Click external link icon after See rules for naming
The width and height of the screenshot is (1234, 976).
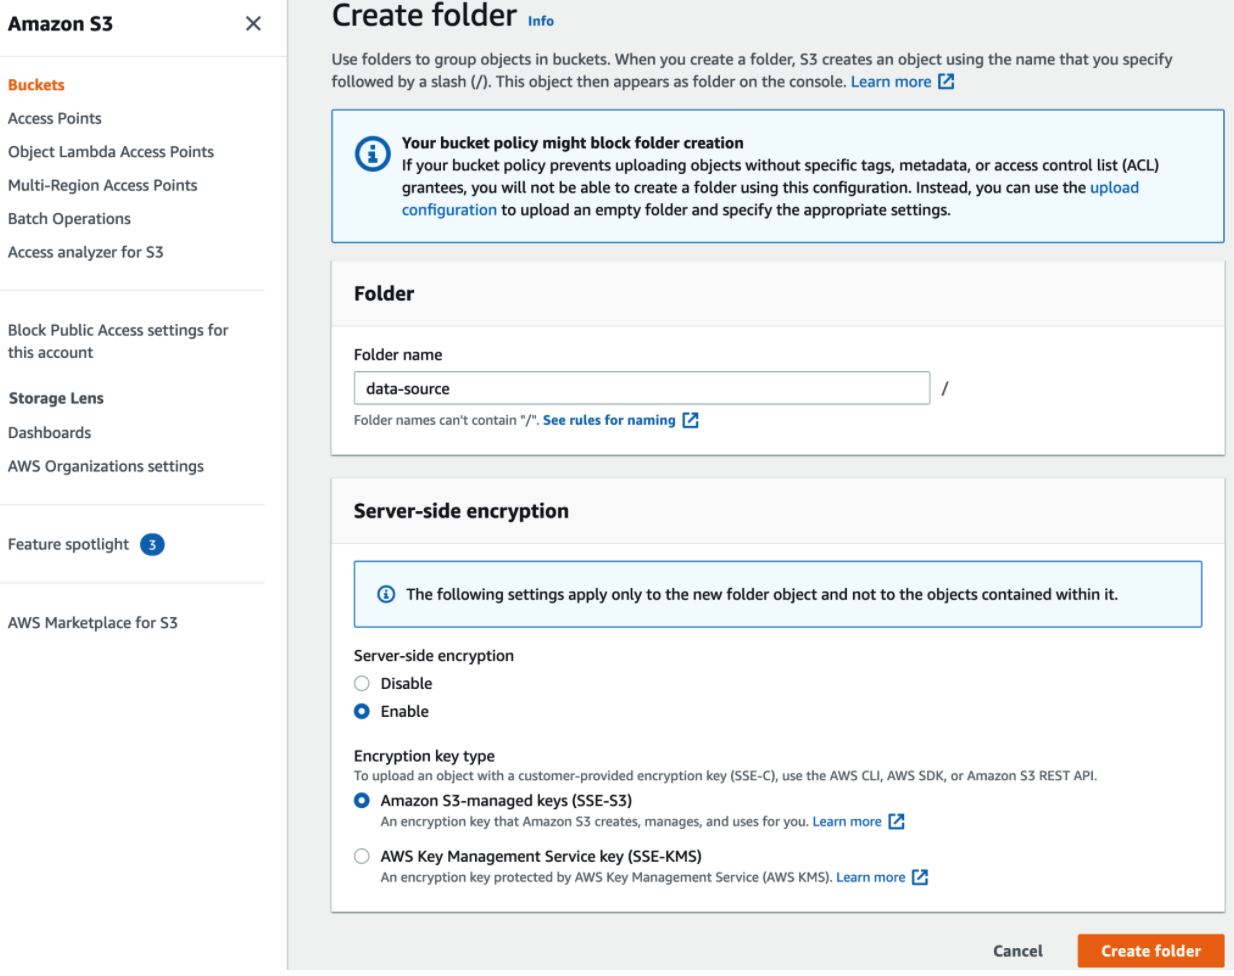(690, 420)
